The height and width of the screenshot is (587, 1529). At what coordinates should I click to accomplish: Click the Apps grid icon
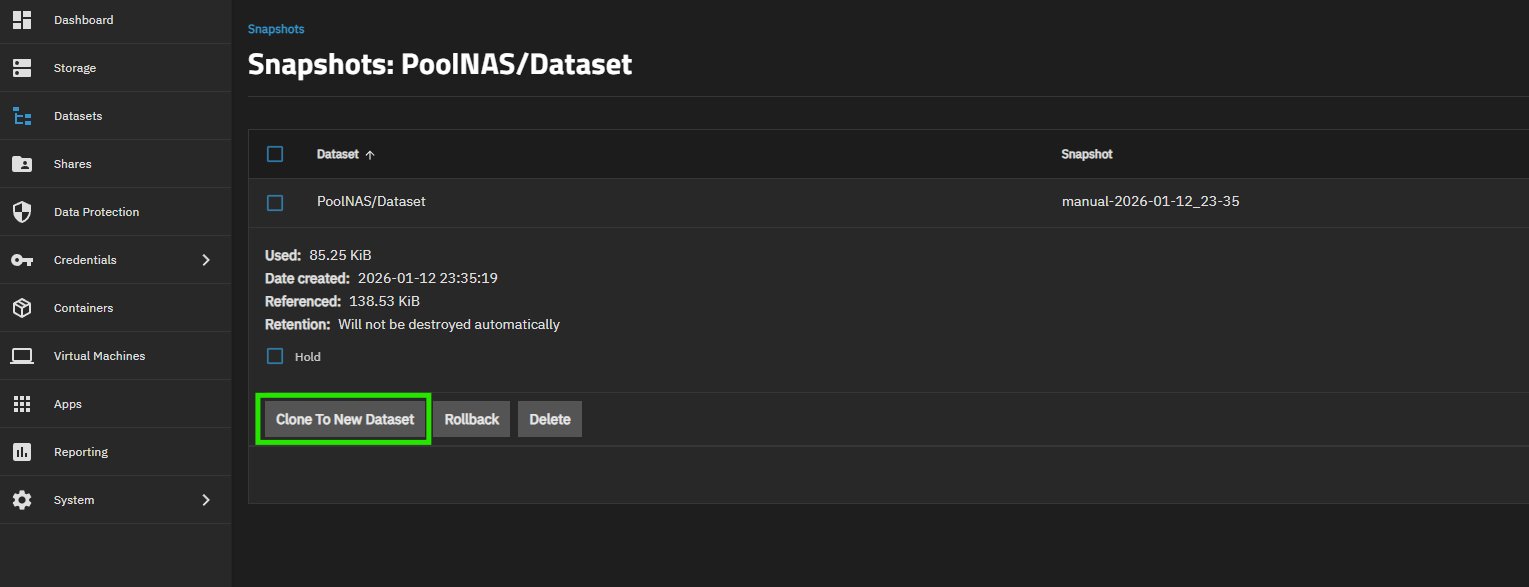coord(22,404)
